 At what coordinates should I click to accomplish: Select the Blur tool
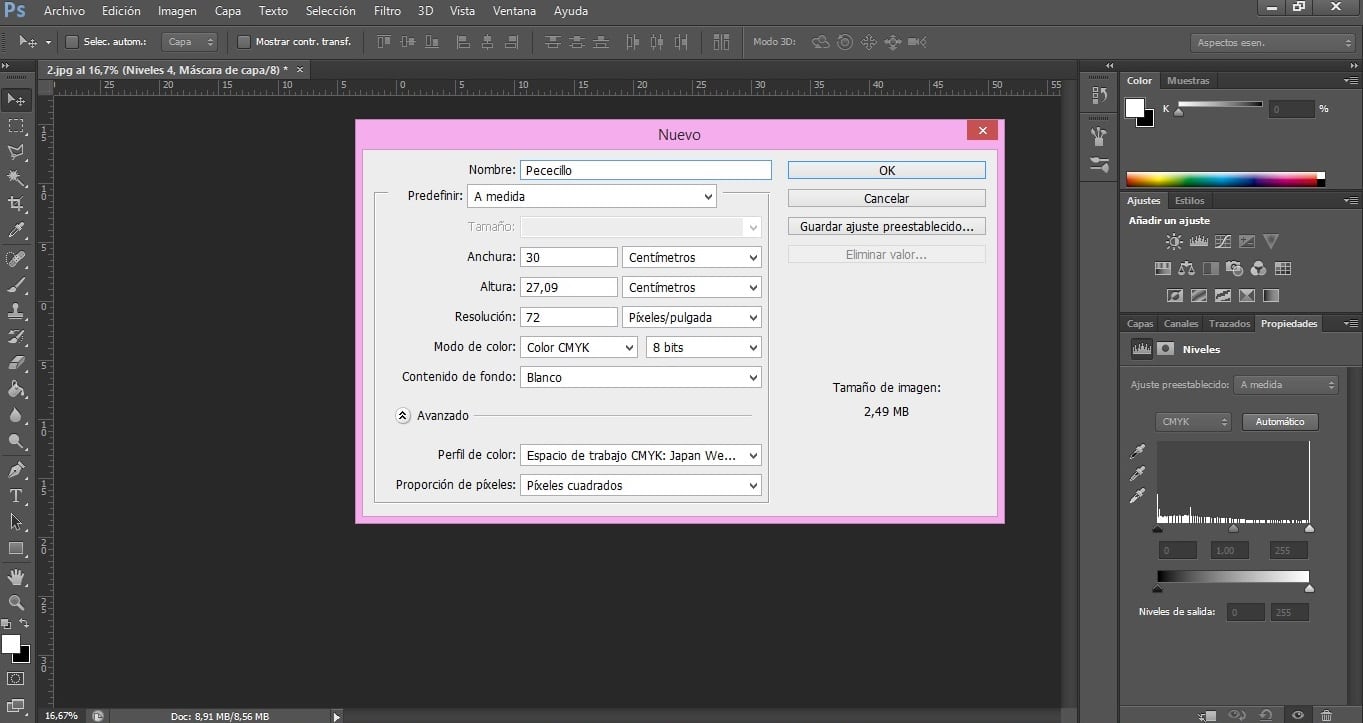pyautogui.click(x=16, y=415)
